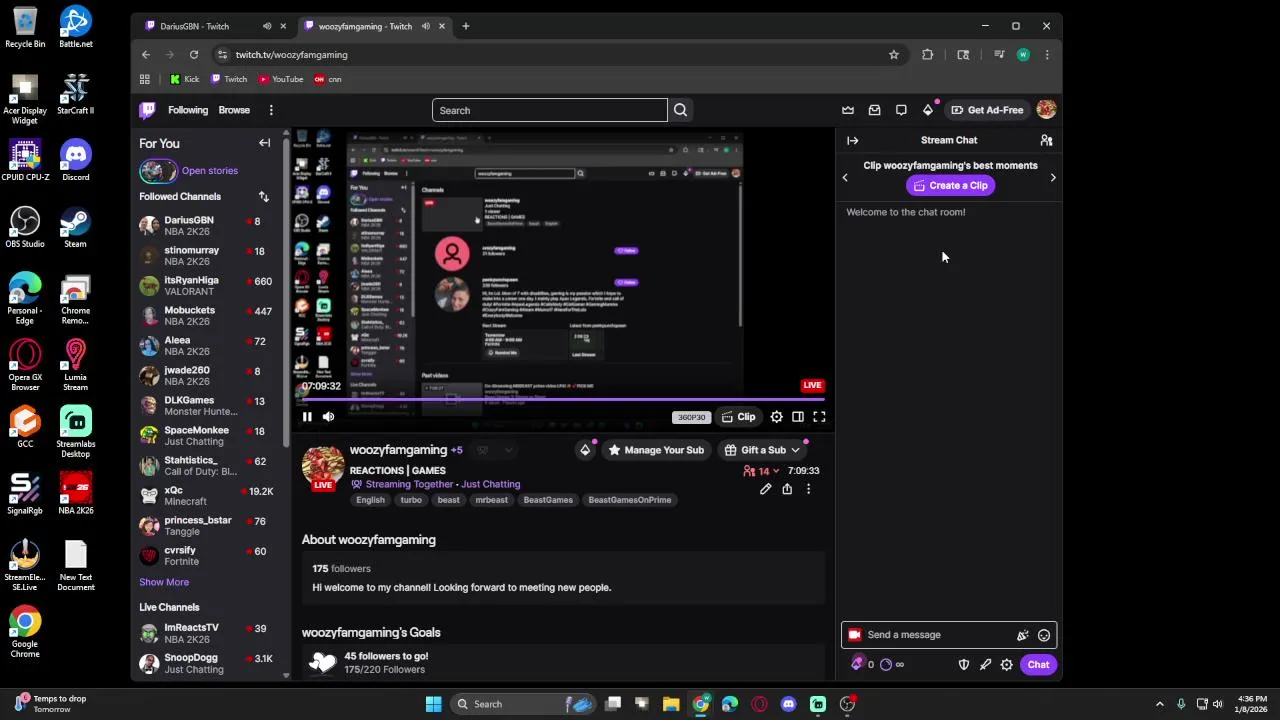Click Manage Your Sub button

[656, 451]
